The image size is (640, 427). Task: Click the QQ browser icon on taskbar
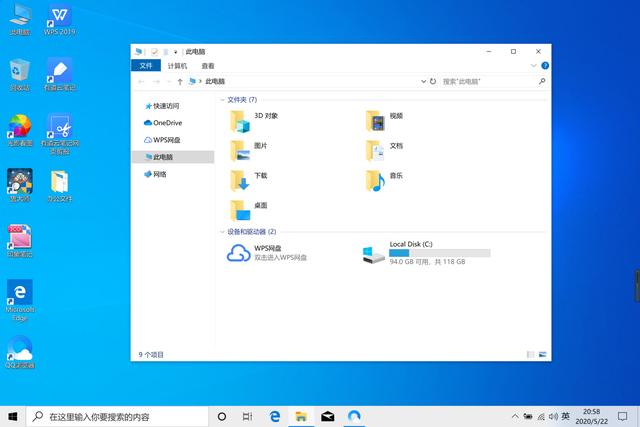tap(354, 416)
